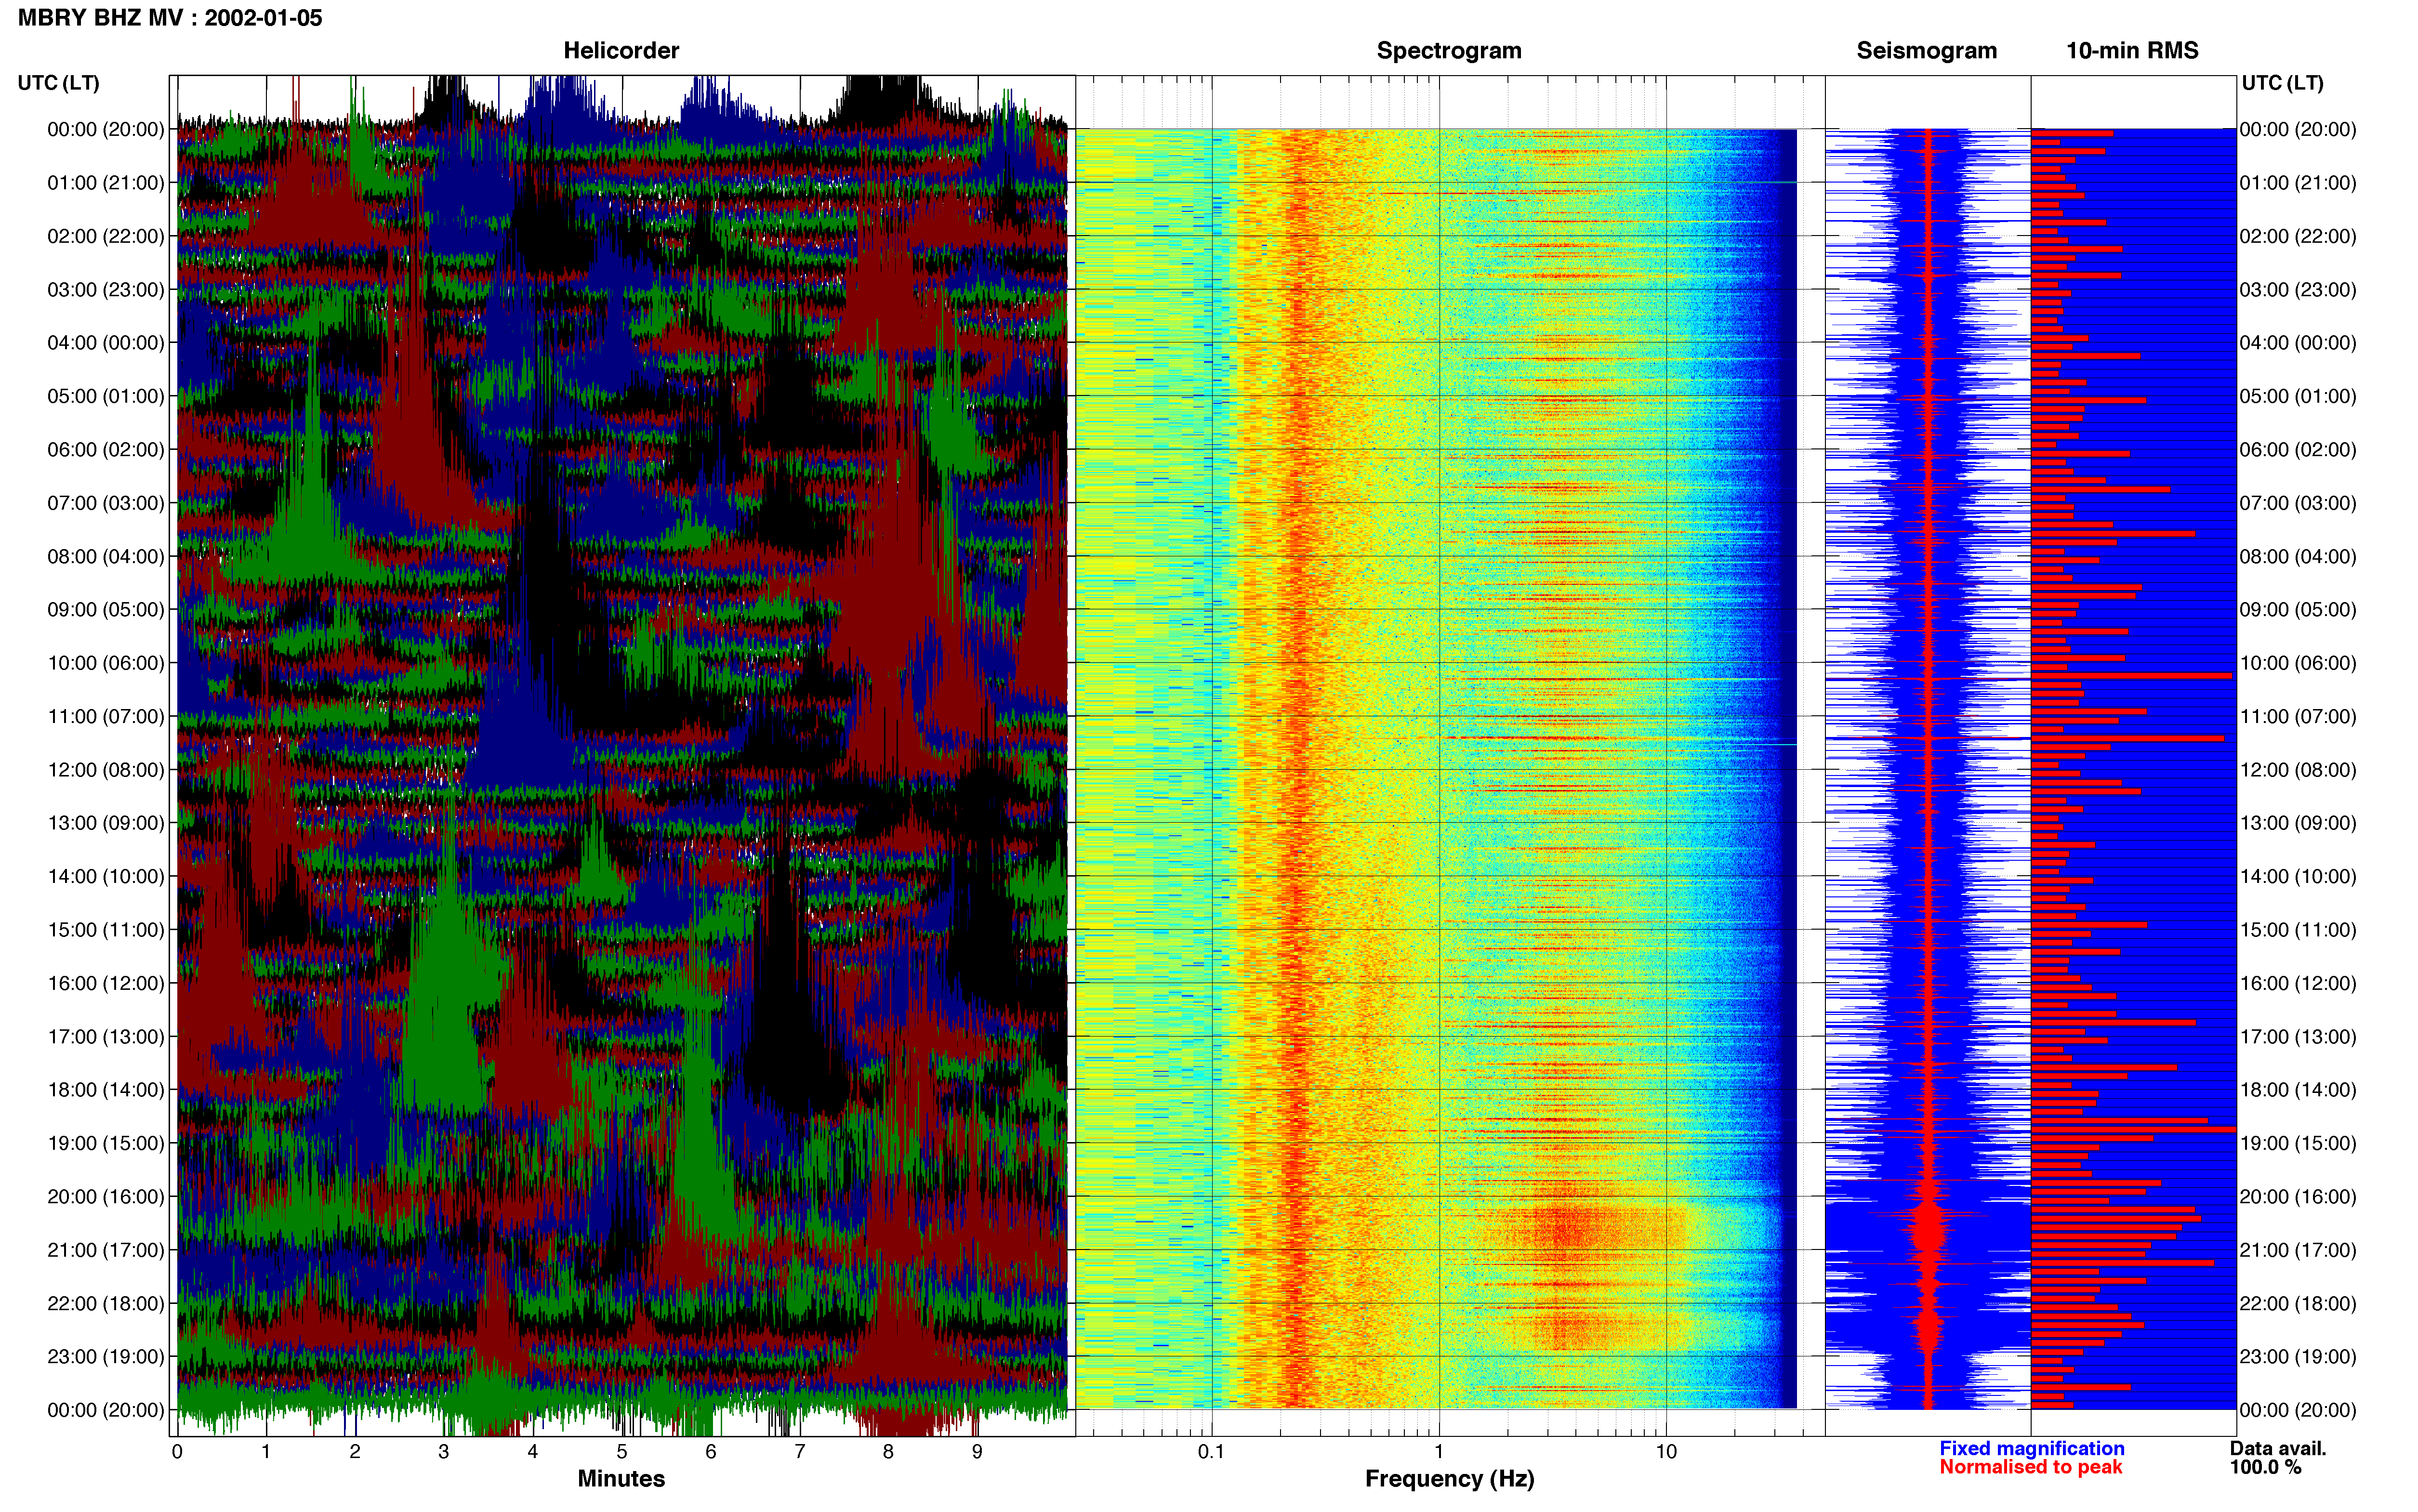Click the 'Helicorder' panel heading
This screenshot has width=2418, height=1512.
pos(621,51)
